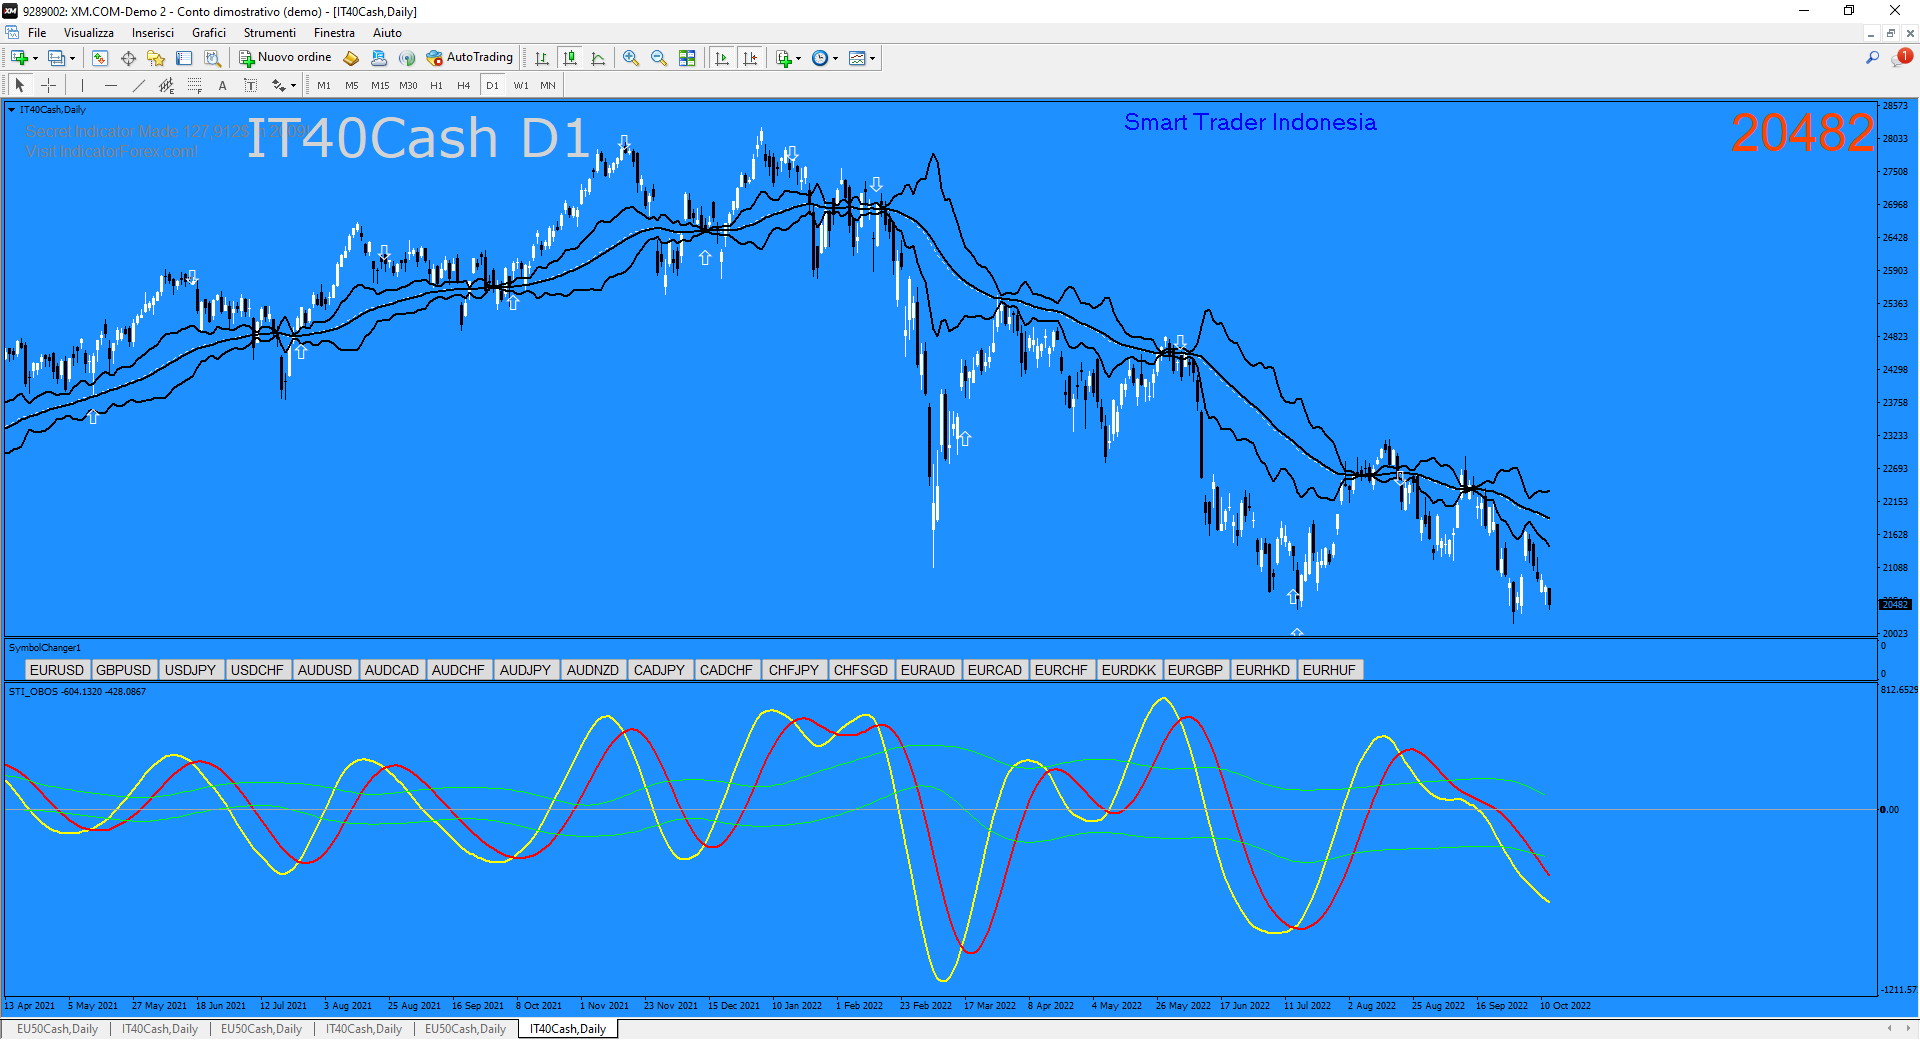Switch timeframe to H1
Screen dimensions: 1920x1040
pyautogui.click(x=436, y=85)
